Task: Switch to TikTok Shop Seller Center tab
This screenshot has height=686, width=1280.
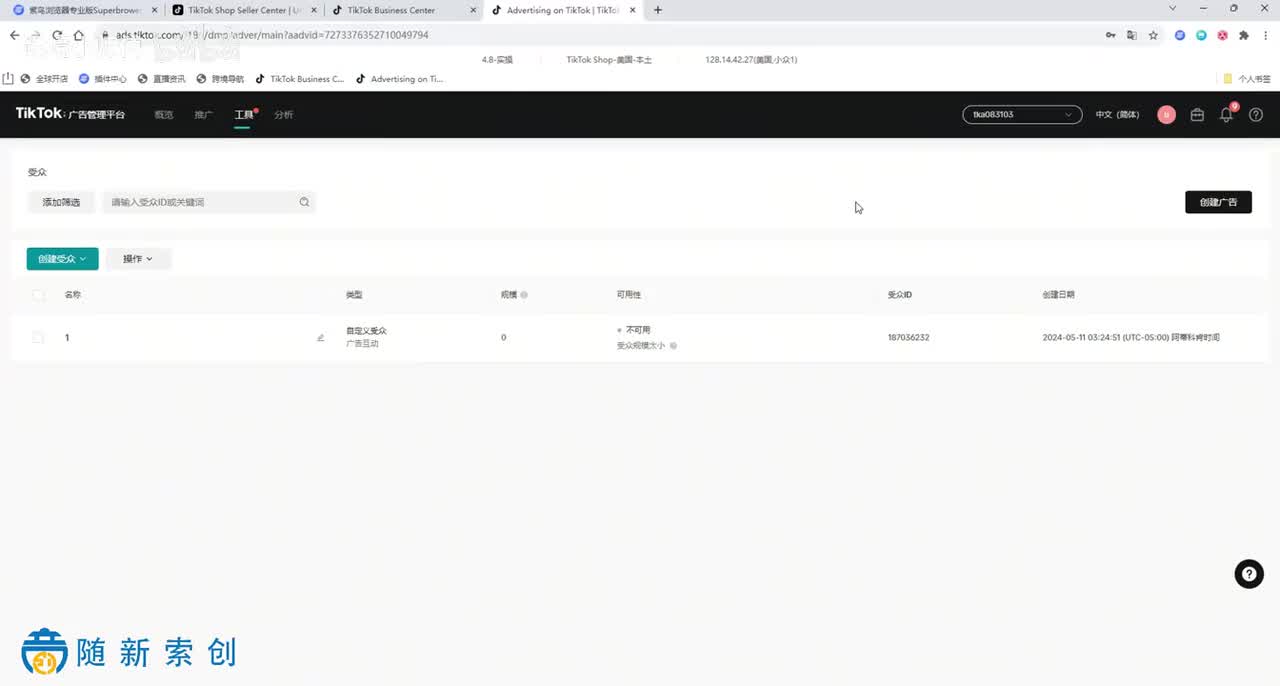Action: (x=244, y=10)
